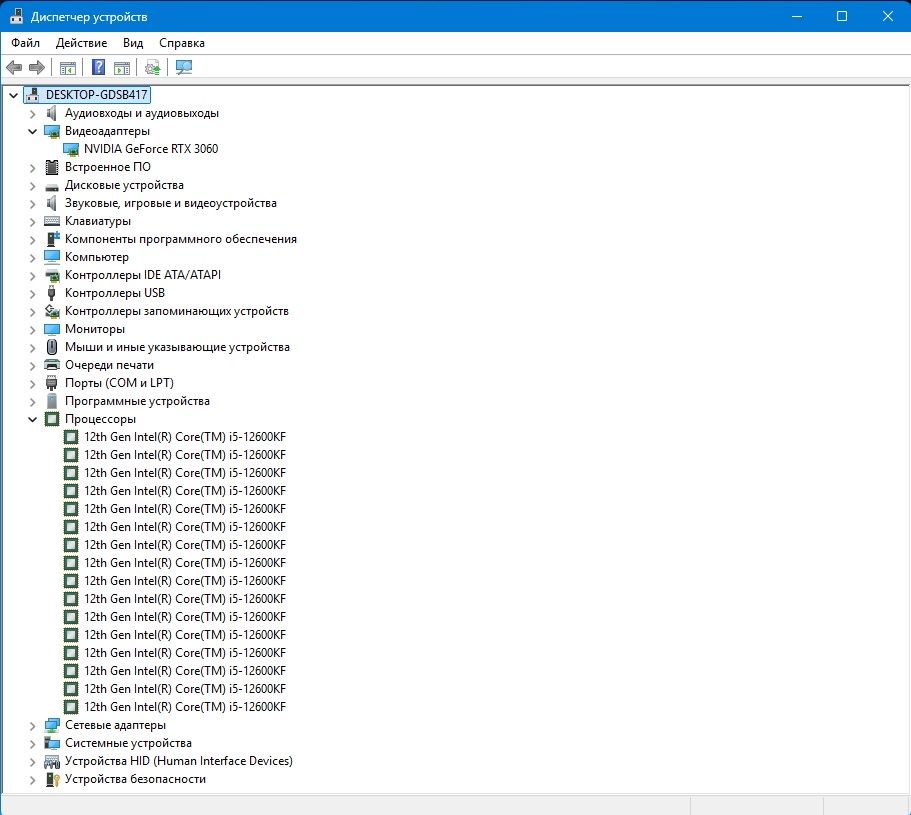Show or hide the console tree toolbar icon
The image size is (911, 815).
click(x=68, y=67)
